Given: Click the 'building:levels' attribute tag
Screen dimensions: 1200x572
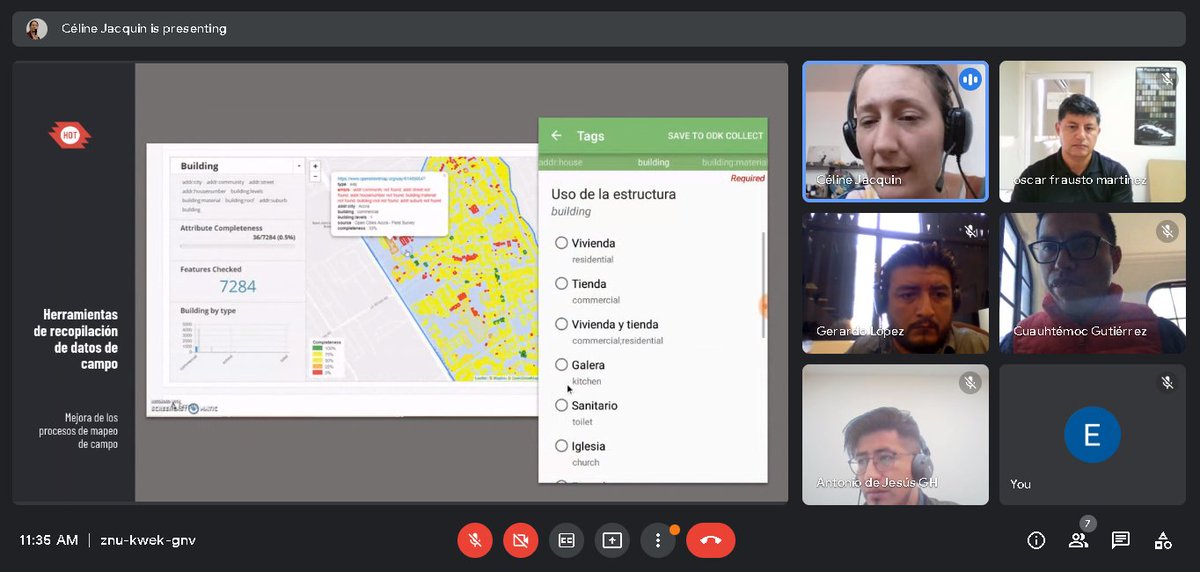Looking at the screenshot, I should (x=247, y=191).
